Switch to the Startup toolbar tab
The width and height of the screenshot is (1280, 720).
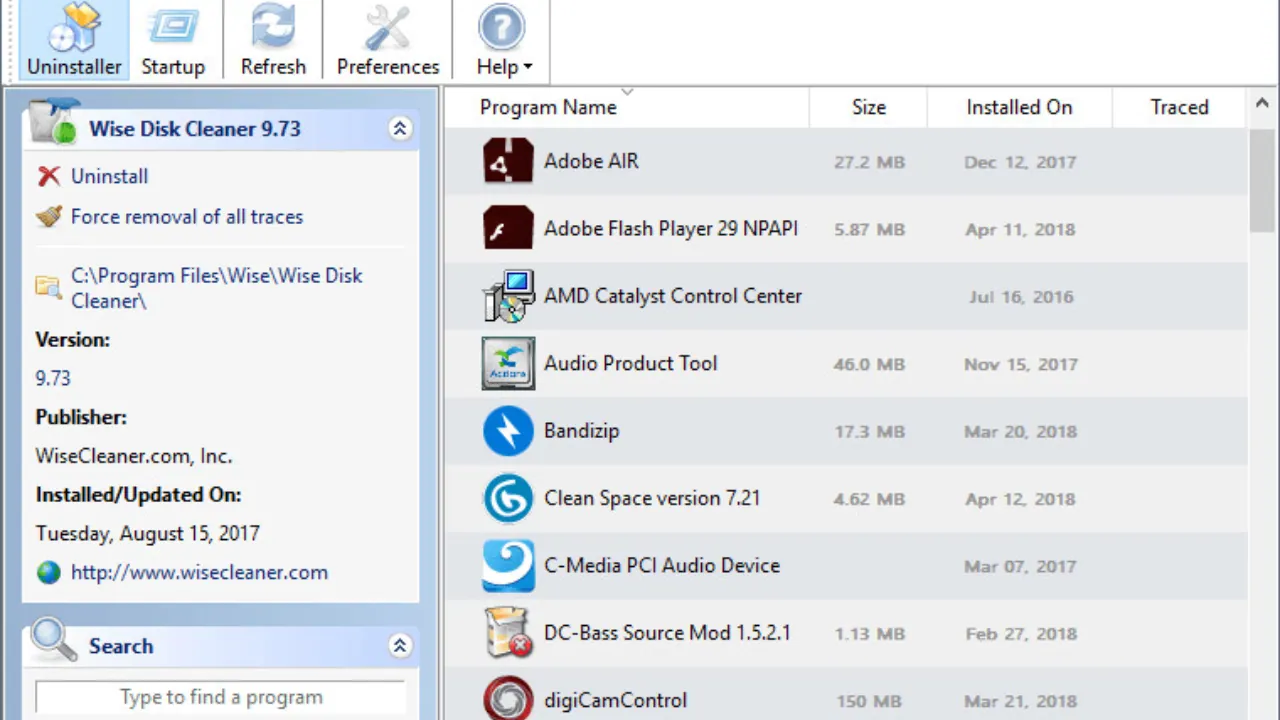tap(173, 41)
